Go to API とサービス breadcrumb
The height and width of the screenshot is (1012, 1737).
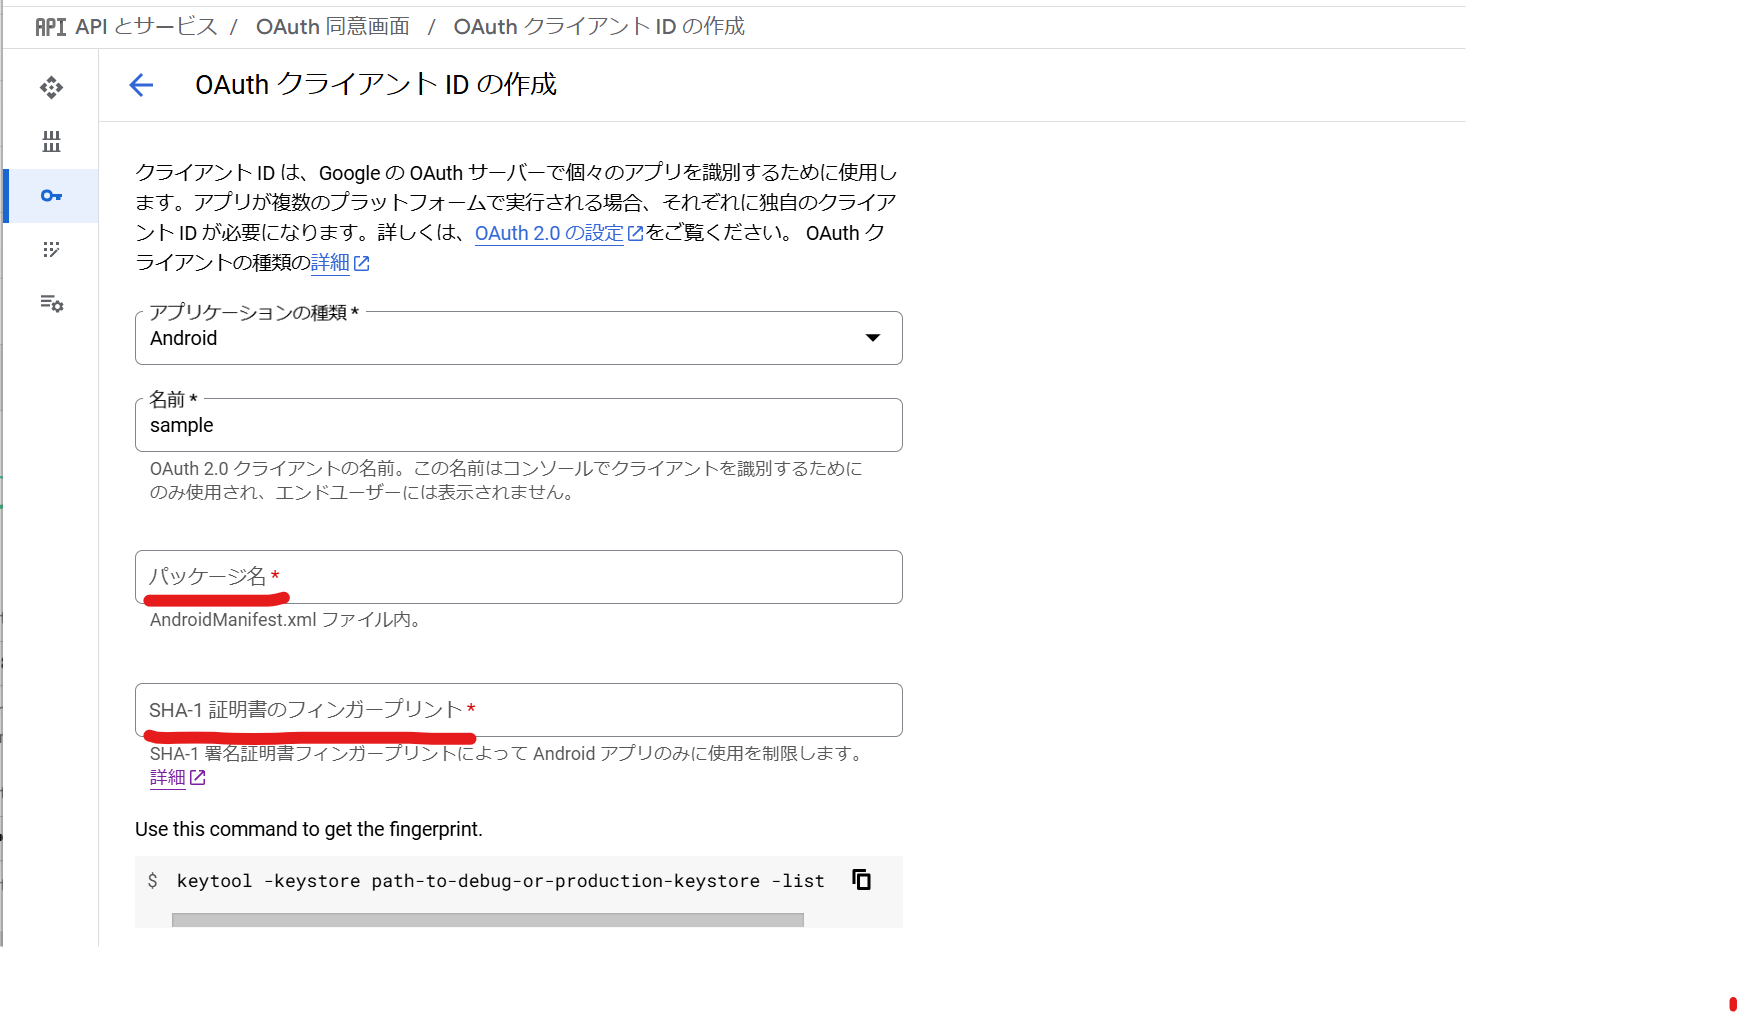click(146, 27)
